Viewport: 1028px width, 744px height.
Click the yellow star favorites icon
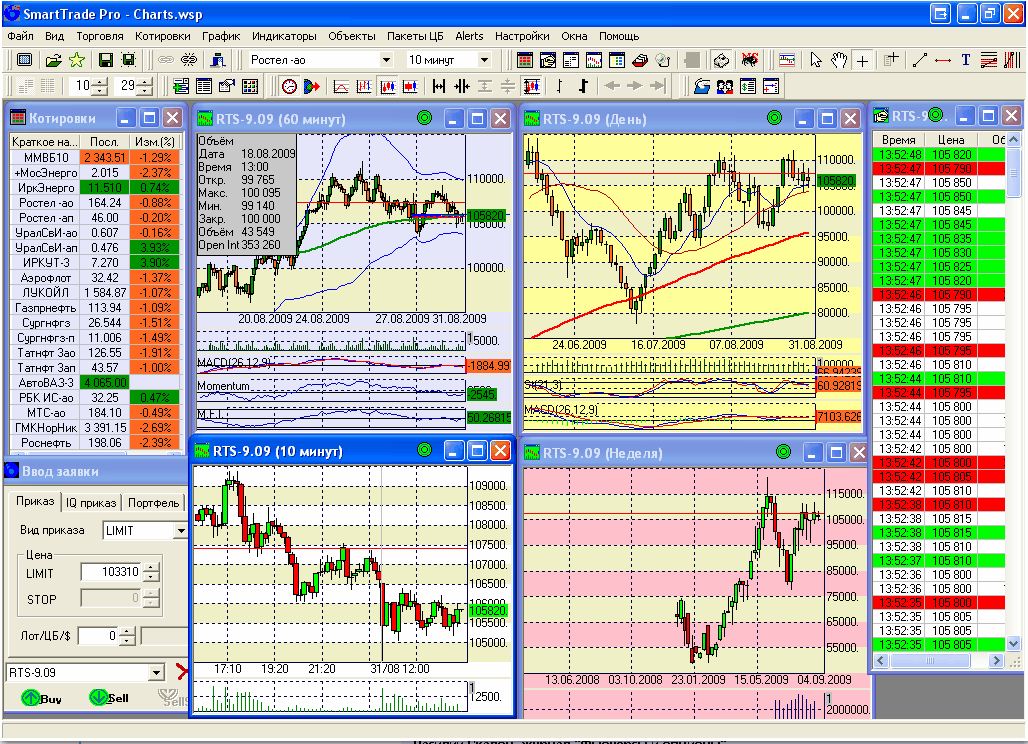[x=77, y=60]
